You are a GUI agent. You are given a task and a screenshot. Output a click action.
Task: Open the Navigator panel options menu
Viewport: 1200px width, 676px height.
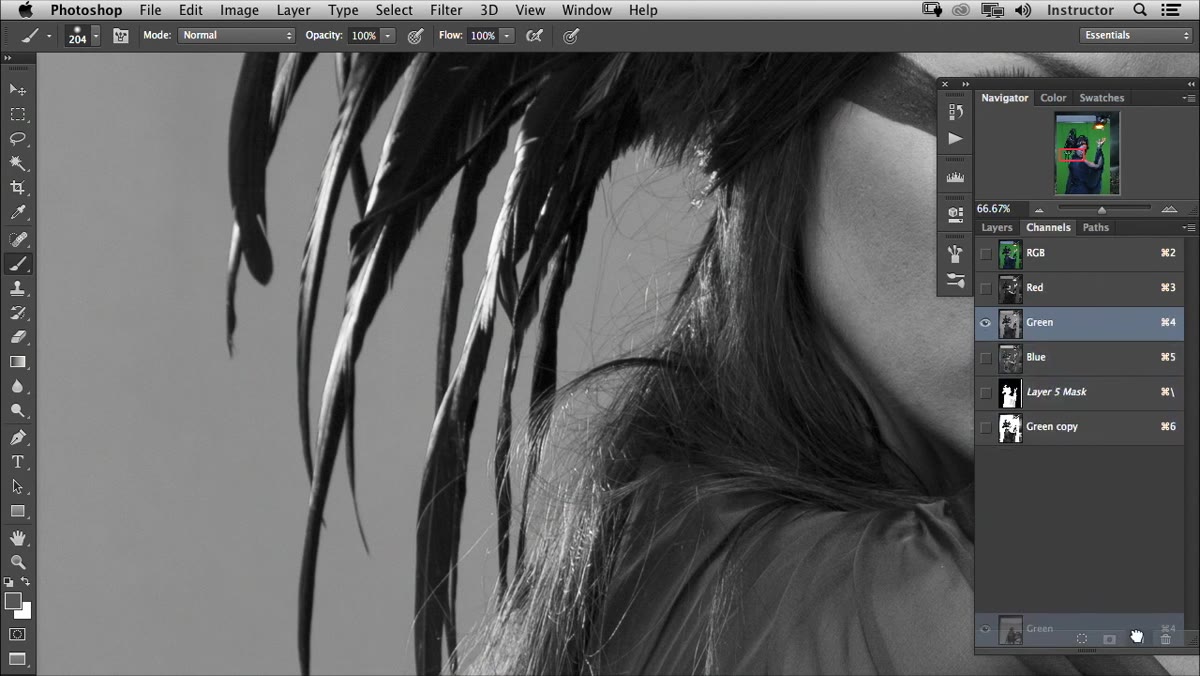(1189, 98)
